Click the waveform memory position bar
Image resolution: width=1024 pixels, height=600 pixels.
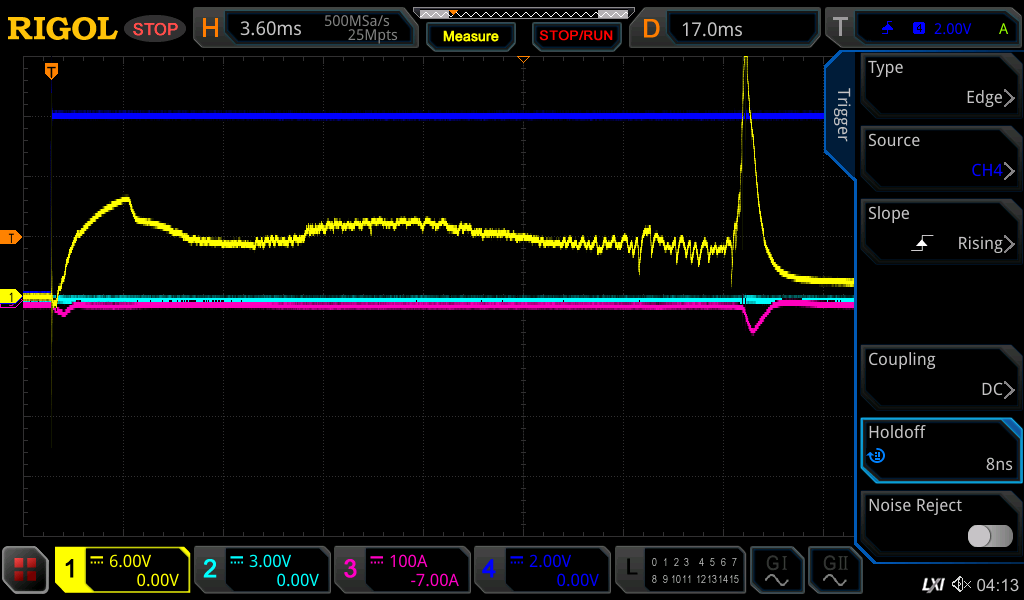click(522, 14)
